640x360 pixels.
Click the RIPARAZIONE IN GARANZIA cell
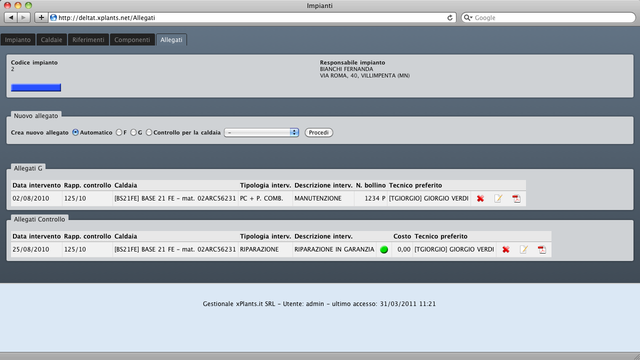334,249
